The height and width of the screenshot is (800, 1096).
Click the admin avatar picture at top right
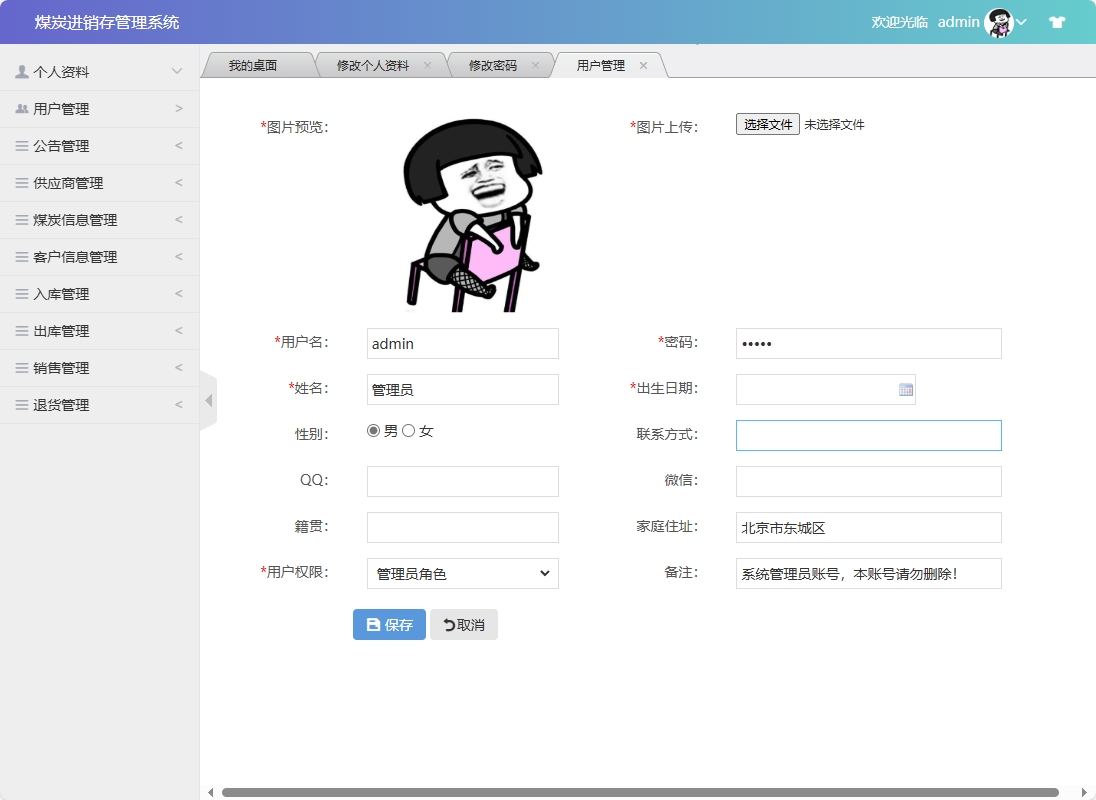998,21
